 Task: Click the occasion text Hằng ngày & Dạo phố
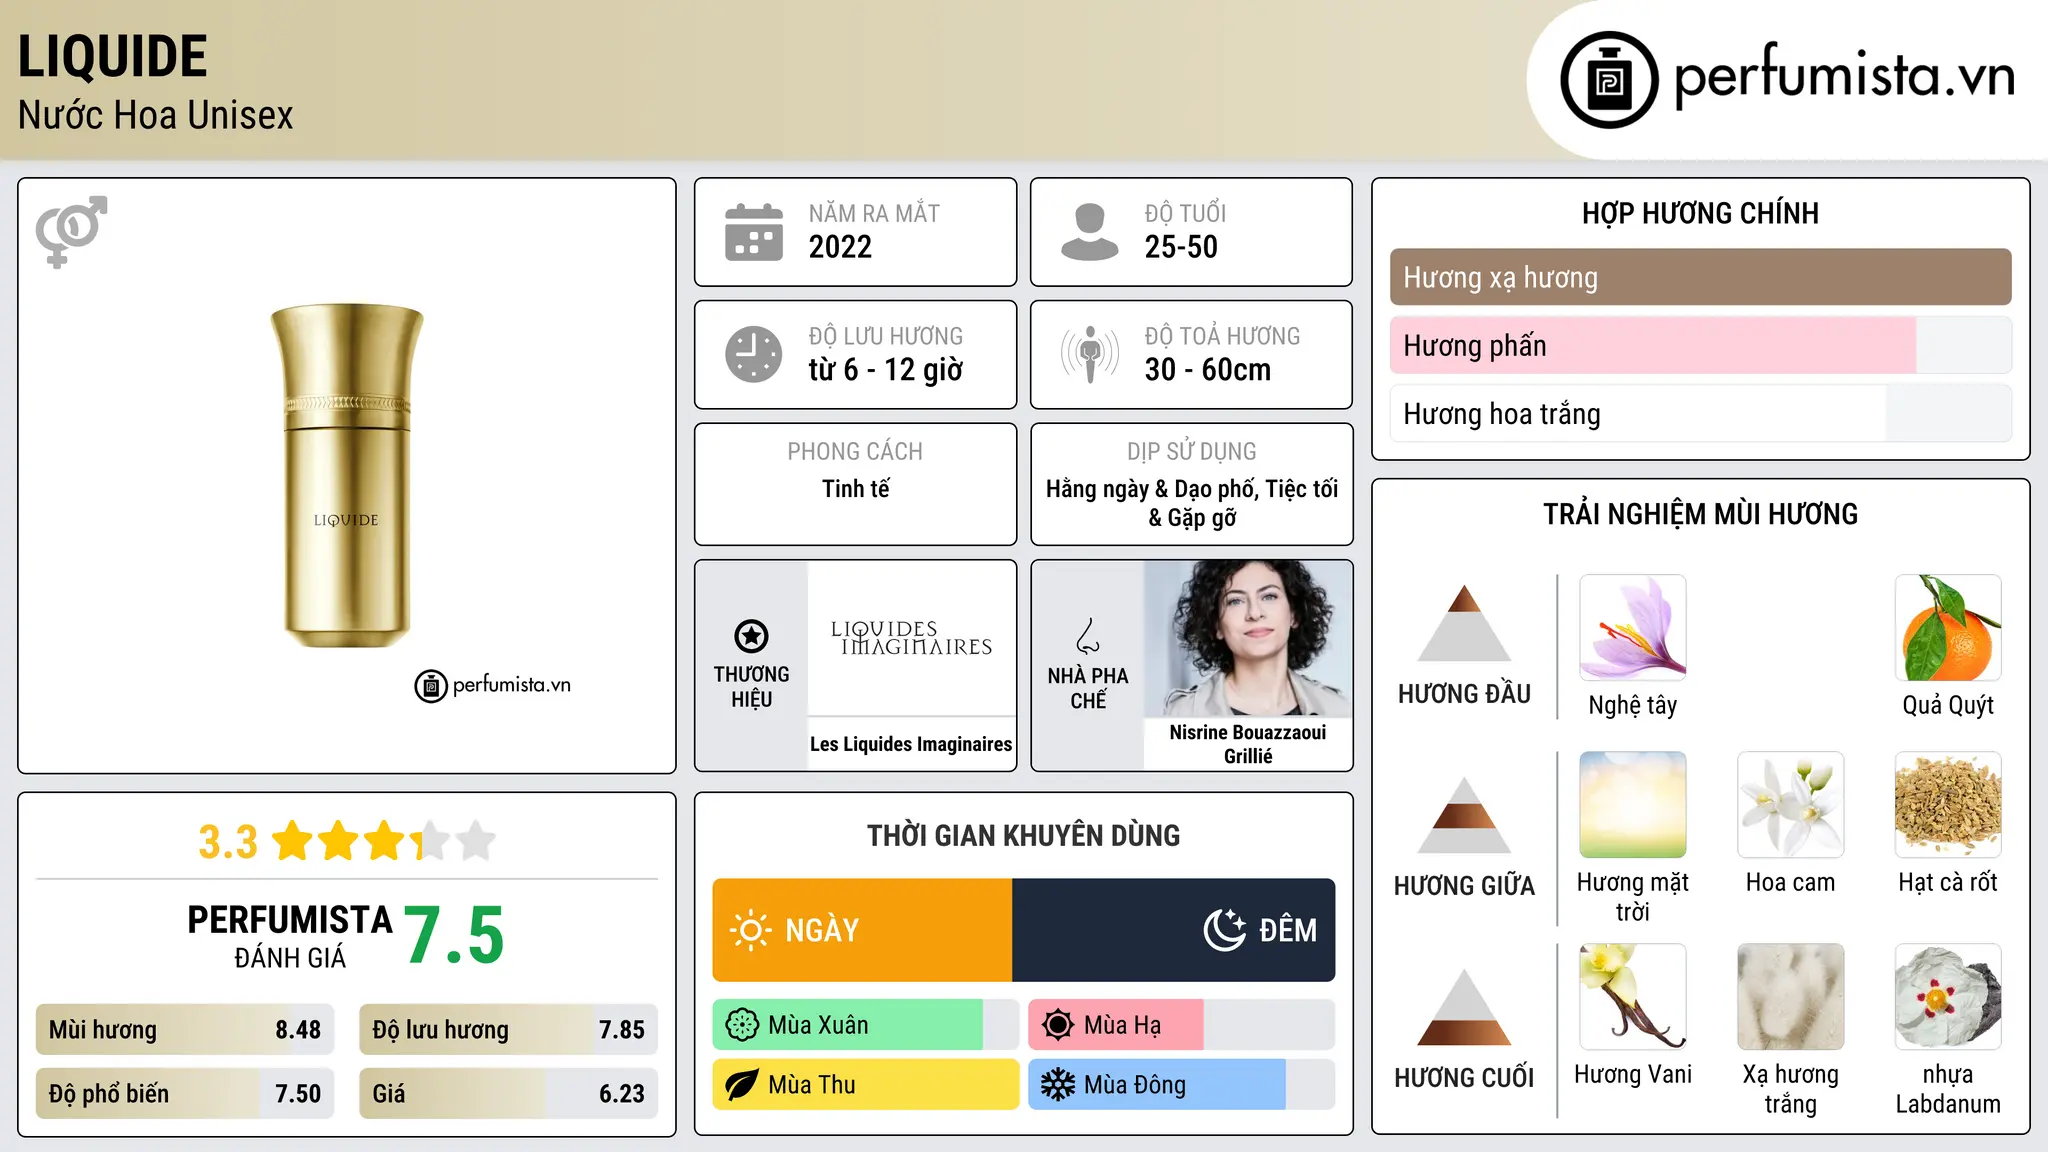coord(1150,489)
